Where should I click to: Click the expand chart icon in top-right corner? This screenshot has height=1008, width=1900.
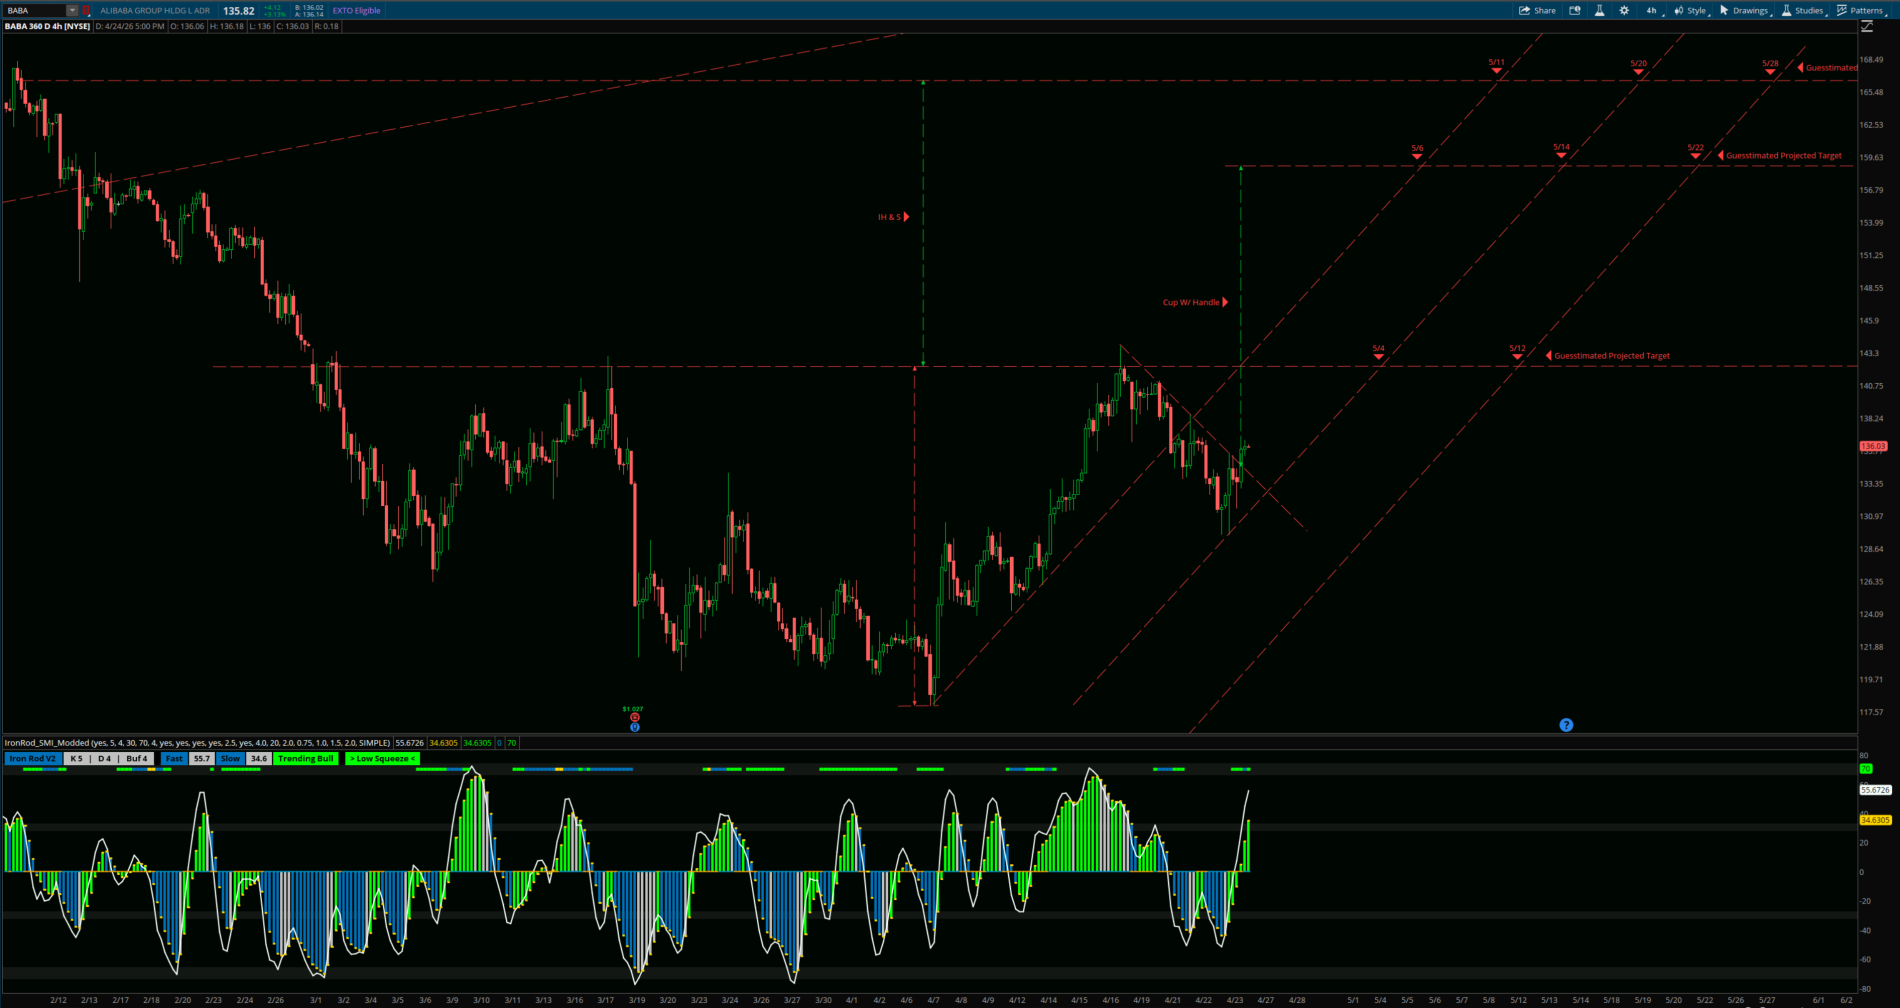click(1868, 28)
